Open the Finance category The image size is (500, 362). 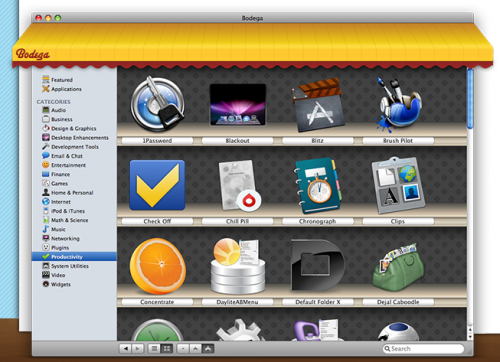tap(56, 174)
